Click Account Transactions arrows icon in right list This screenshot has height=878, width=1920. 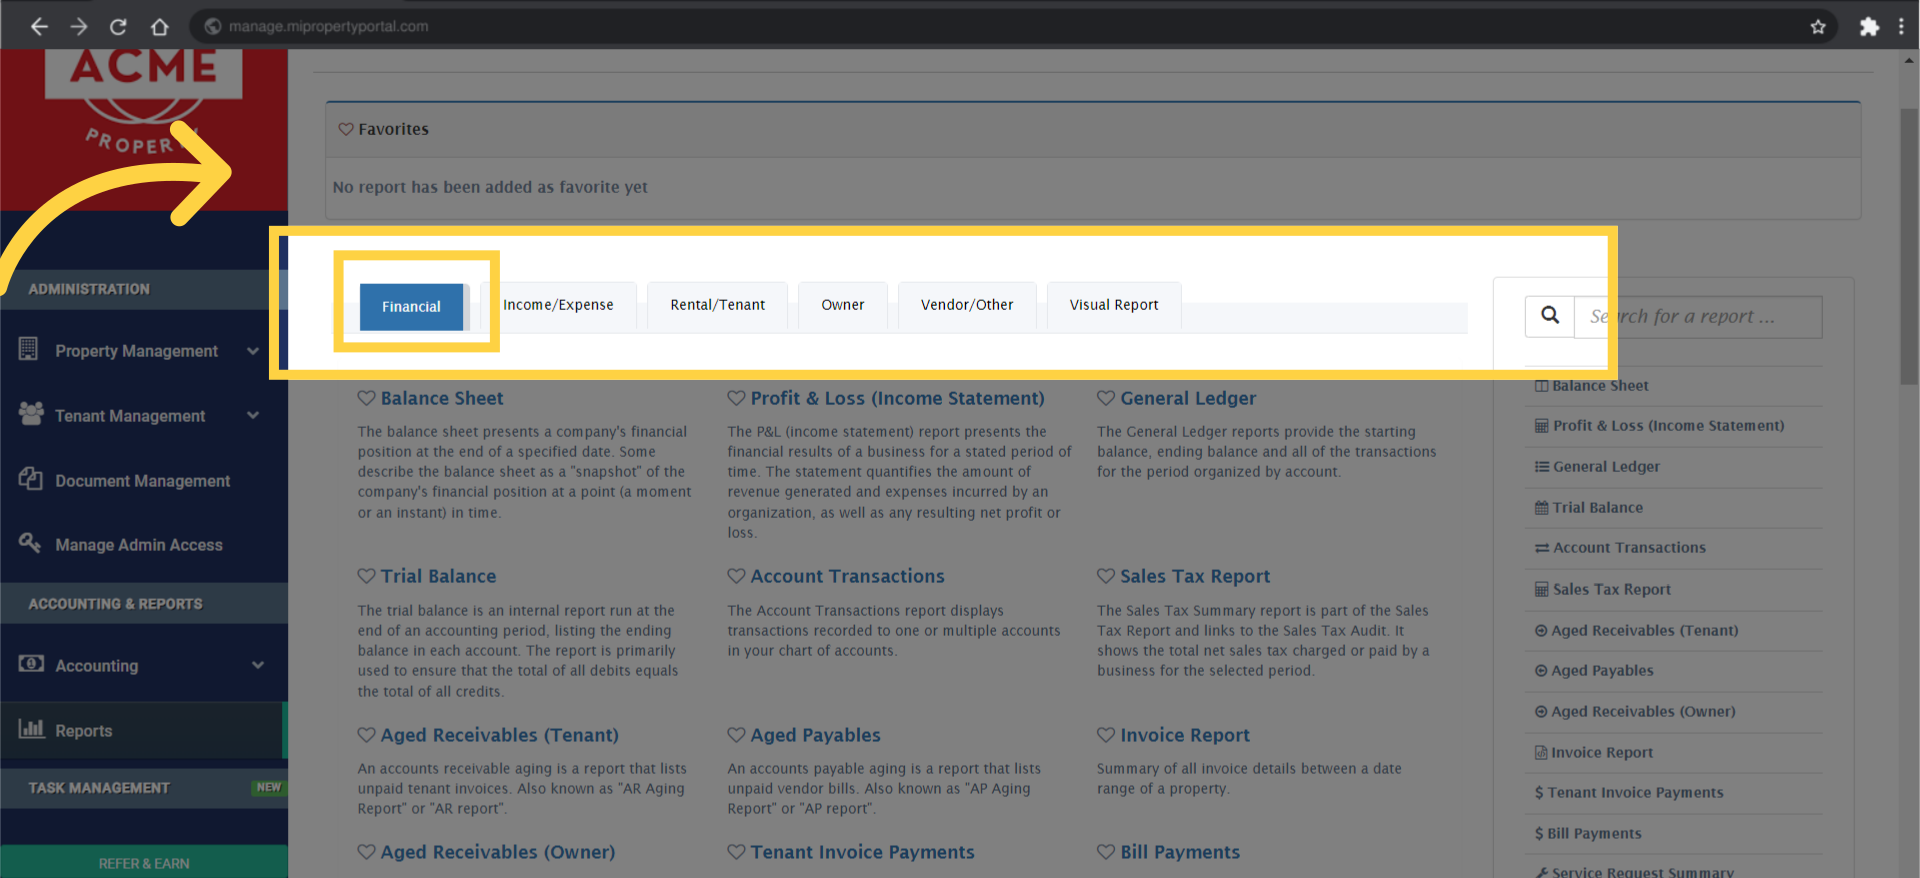tap(1542, 548)
